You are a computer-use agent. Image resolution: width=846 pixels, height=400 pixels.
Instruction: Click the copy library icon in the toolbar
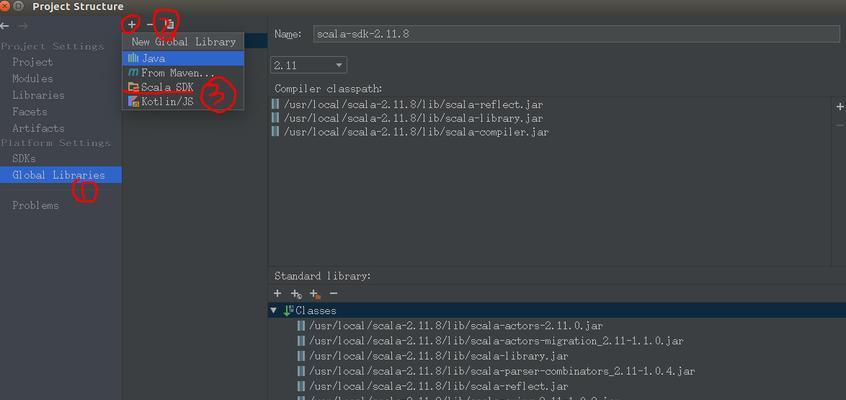coord(169,24)
